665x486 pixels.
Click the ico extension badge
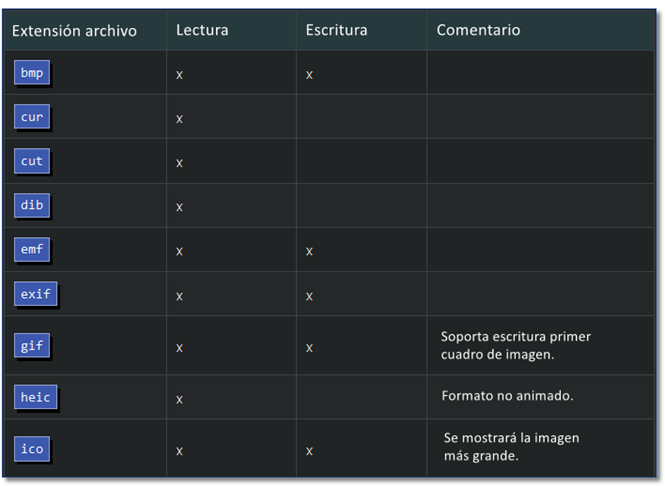click(32, 449)
